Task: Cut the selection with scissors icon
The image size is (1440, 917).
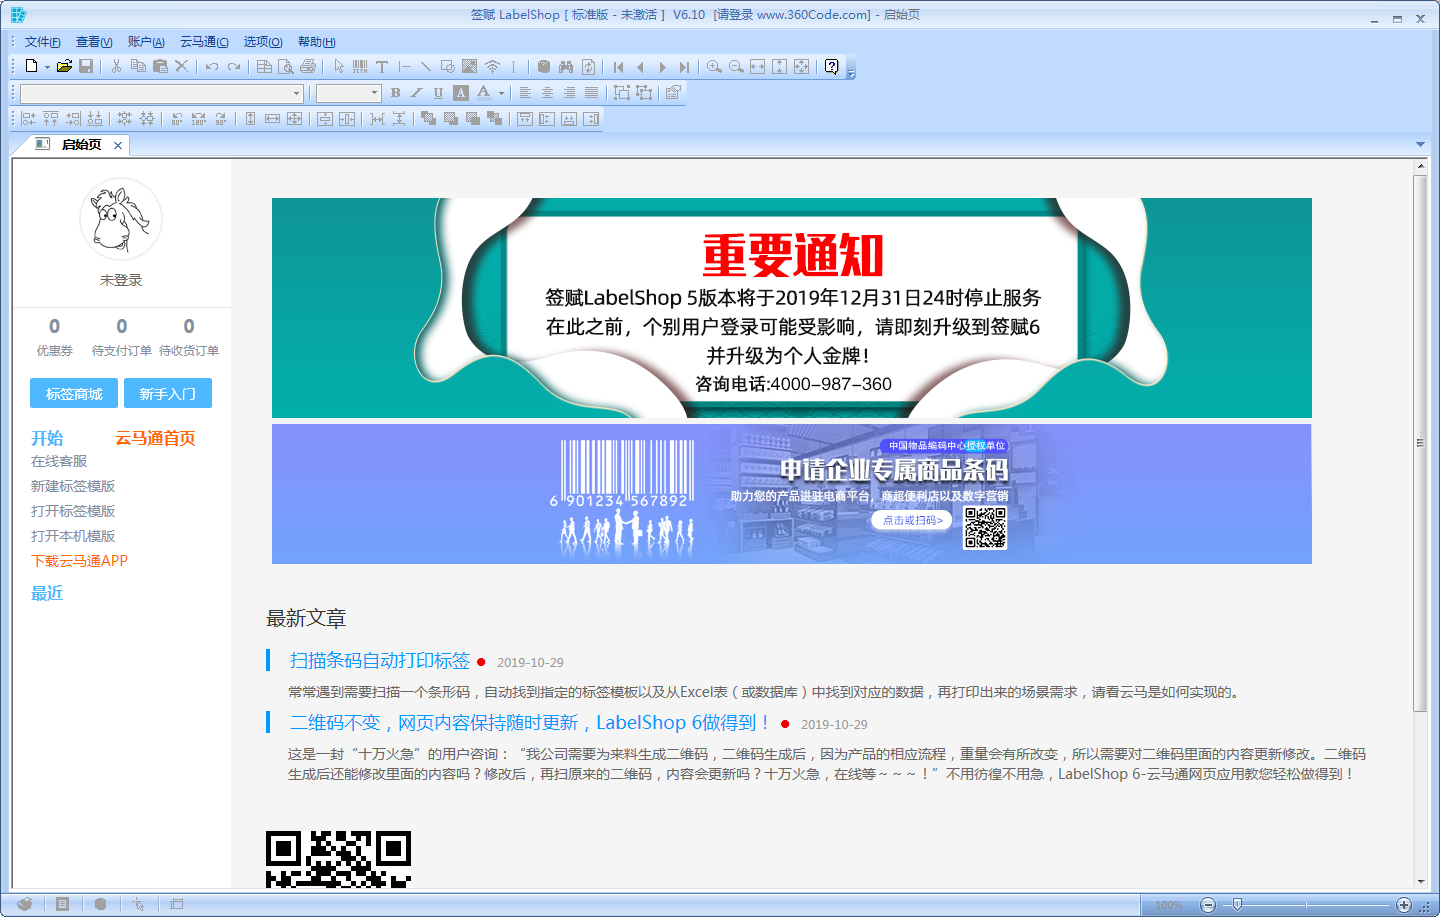Action: coord(116,66)
